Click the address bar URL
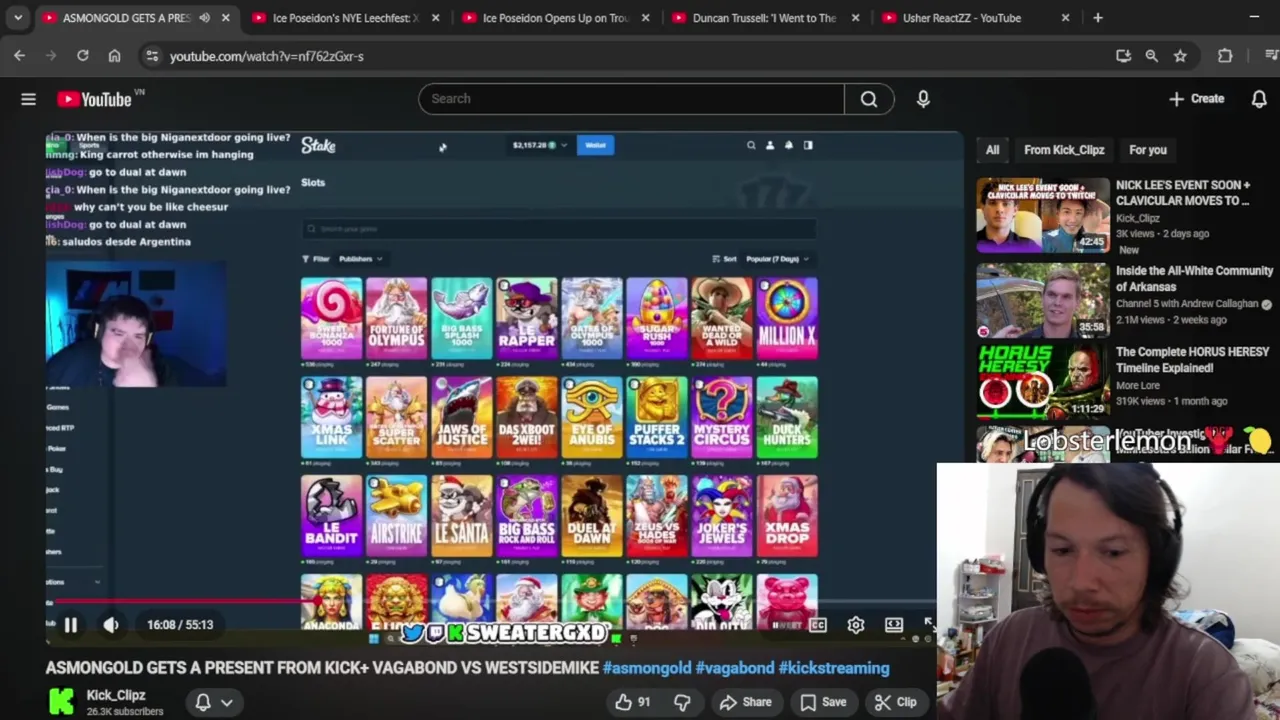 tap(267, 56)
